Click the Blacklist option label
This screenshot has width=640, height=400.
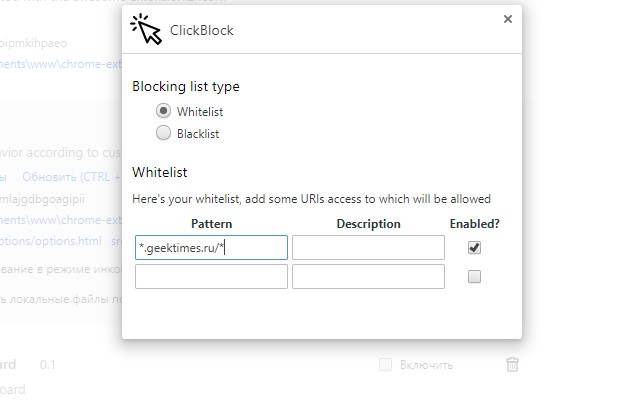198,134
